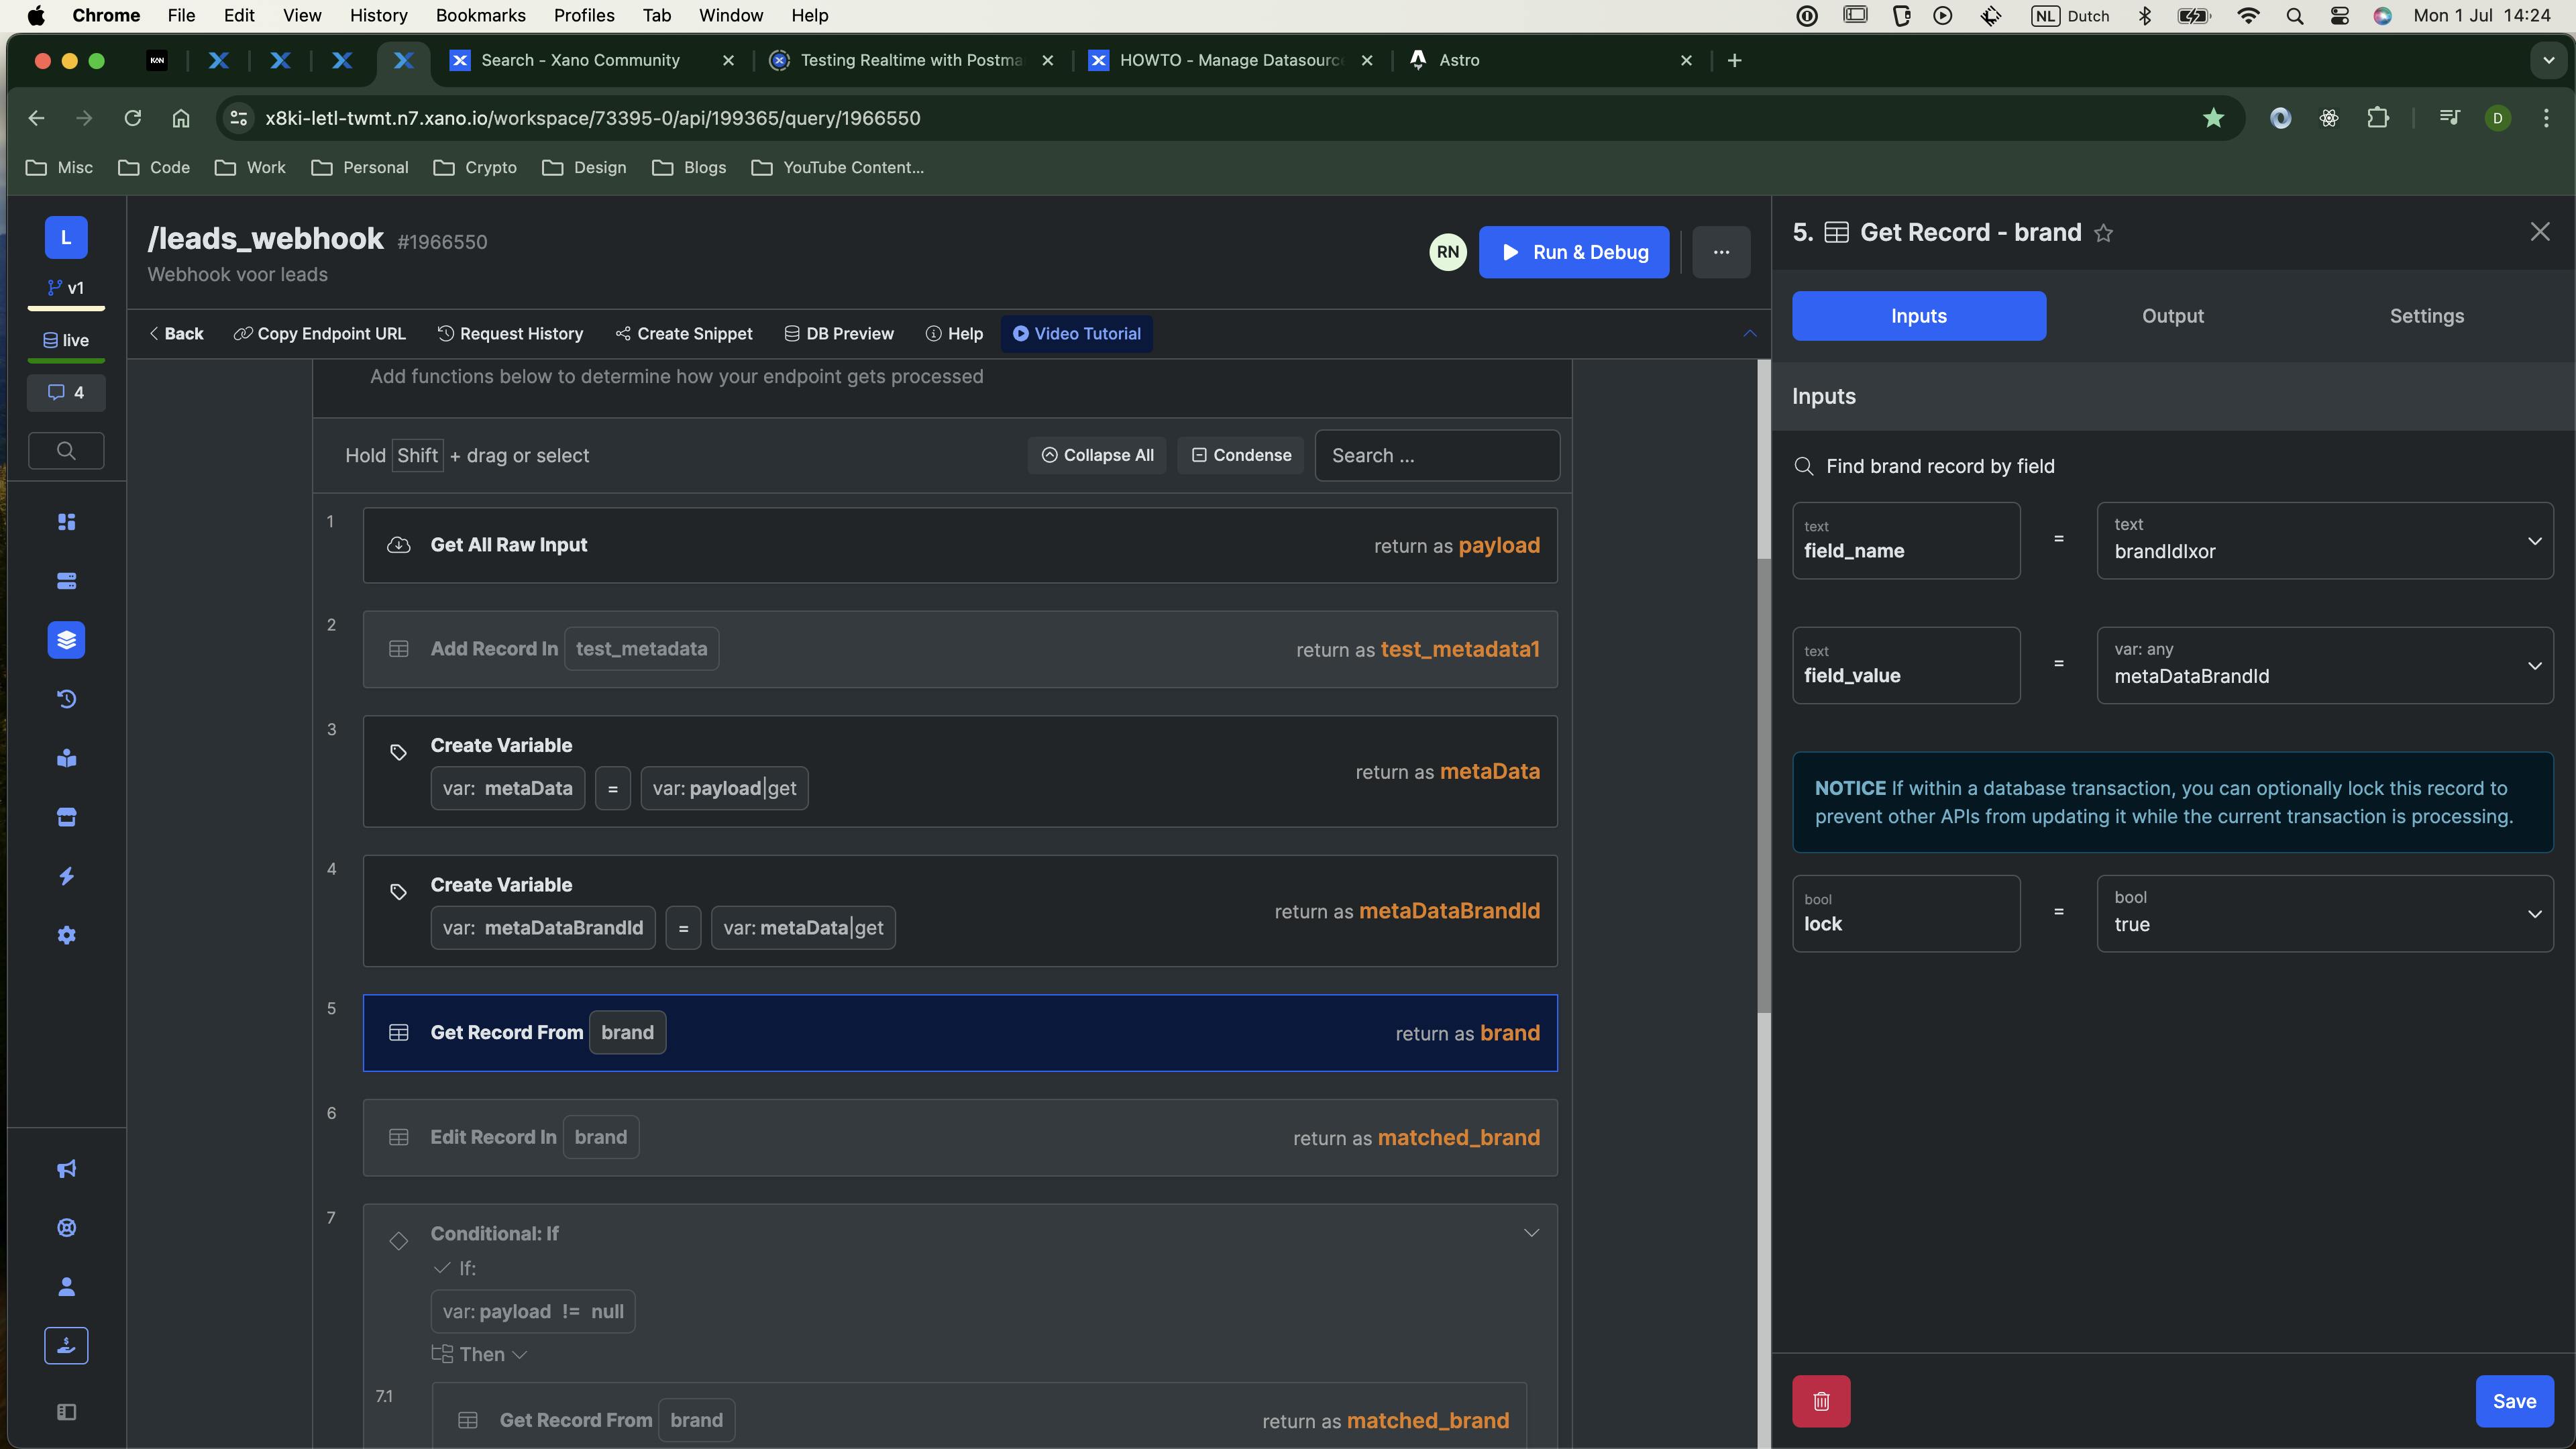Viewport: 2576px width, 1449px height.
Task: Open the request history clock sidebar icon
Action: (x=66, y=699)
